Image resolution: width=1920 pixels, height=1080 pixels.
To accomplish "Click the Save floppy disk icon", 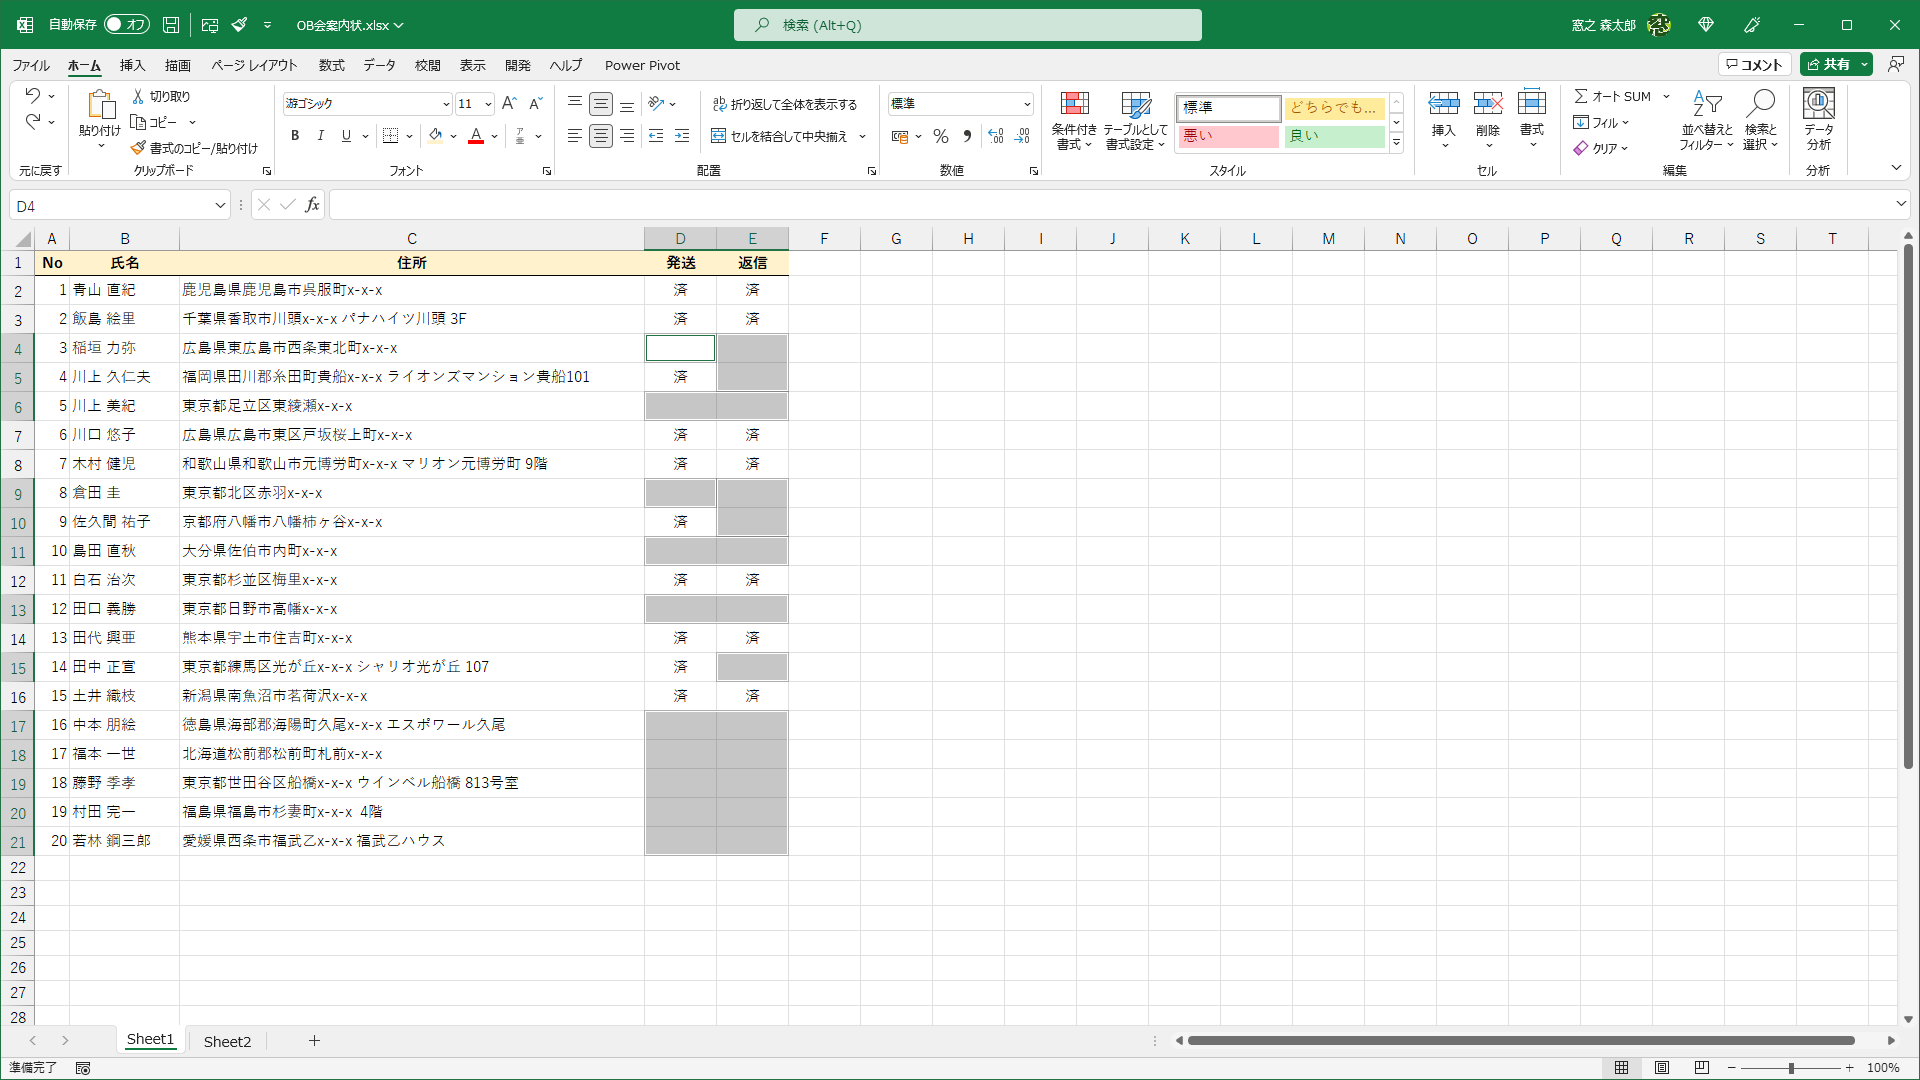I will [171, 25].
